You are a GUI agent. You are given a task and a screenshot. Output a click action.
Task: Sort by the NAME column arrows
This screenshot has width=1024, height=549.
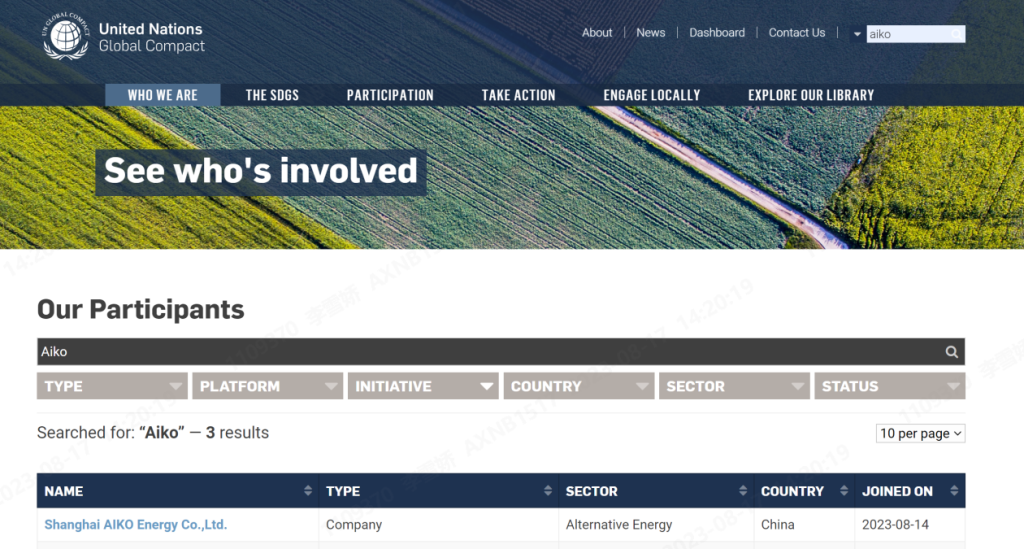(x=307, y=491)
